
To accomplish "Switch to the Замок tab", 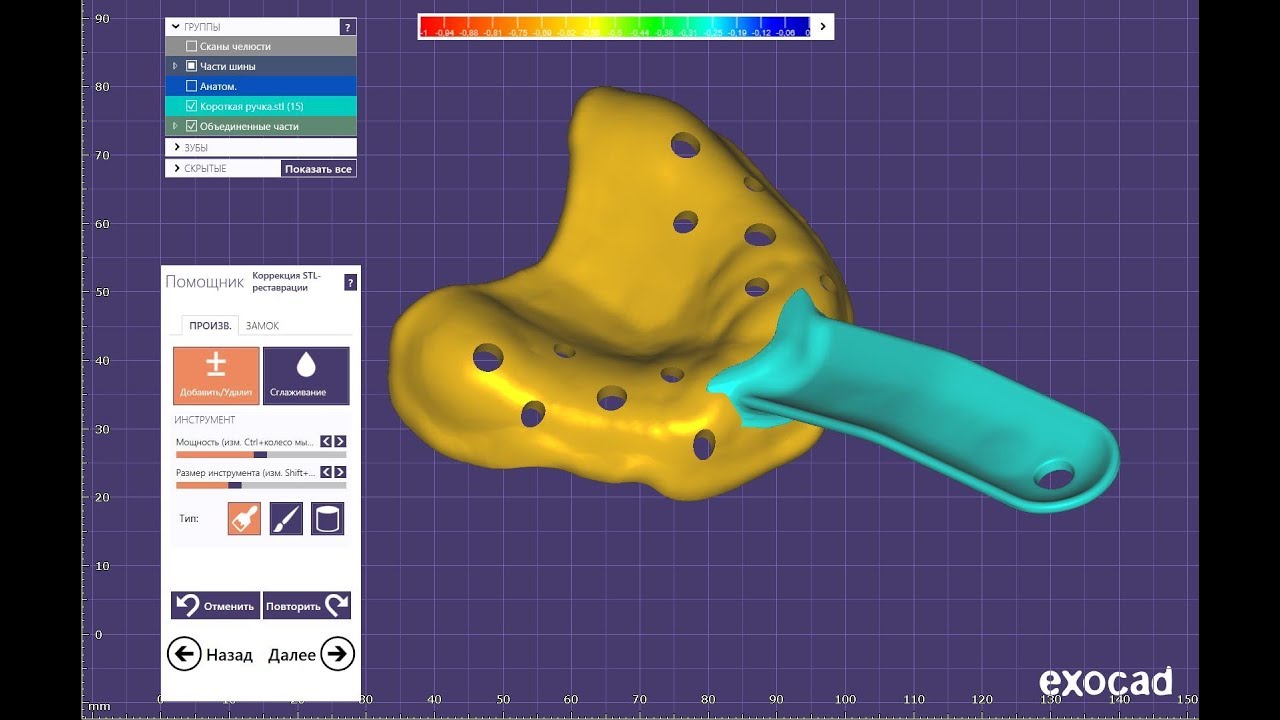I will 262,325.
